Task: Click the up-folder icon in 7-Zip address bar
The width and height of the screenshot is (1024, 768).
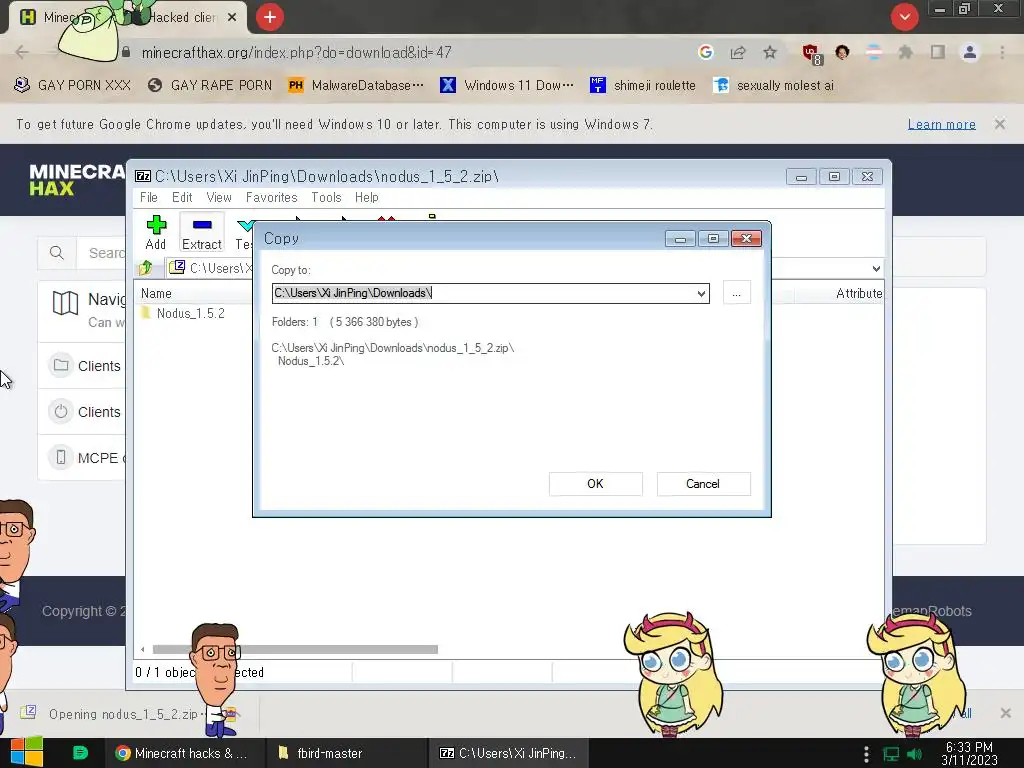Action: (146, 268)
